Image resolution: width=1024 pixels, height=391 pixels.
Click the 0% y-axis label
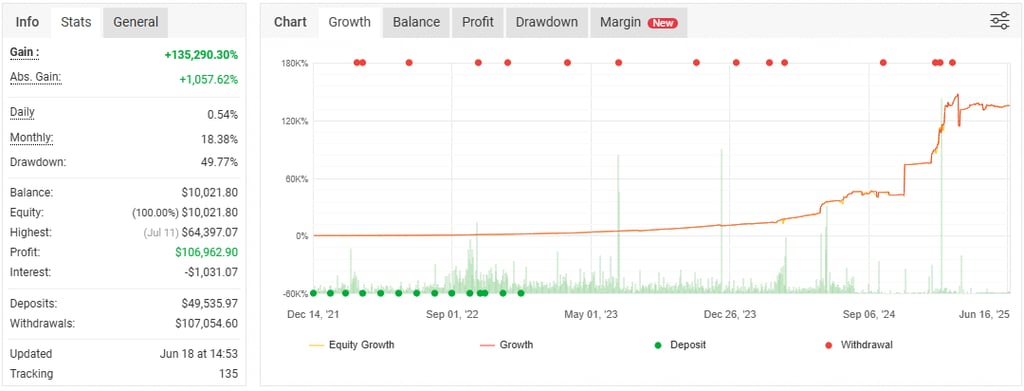[301, 236]
